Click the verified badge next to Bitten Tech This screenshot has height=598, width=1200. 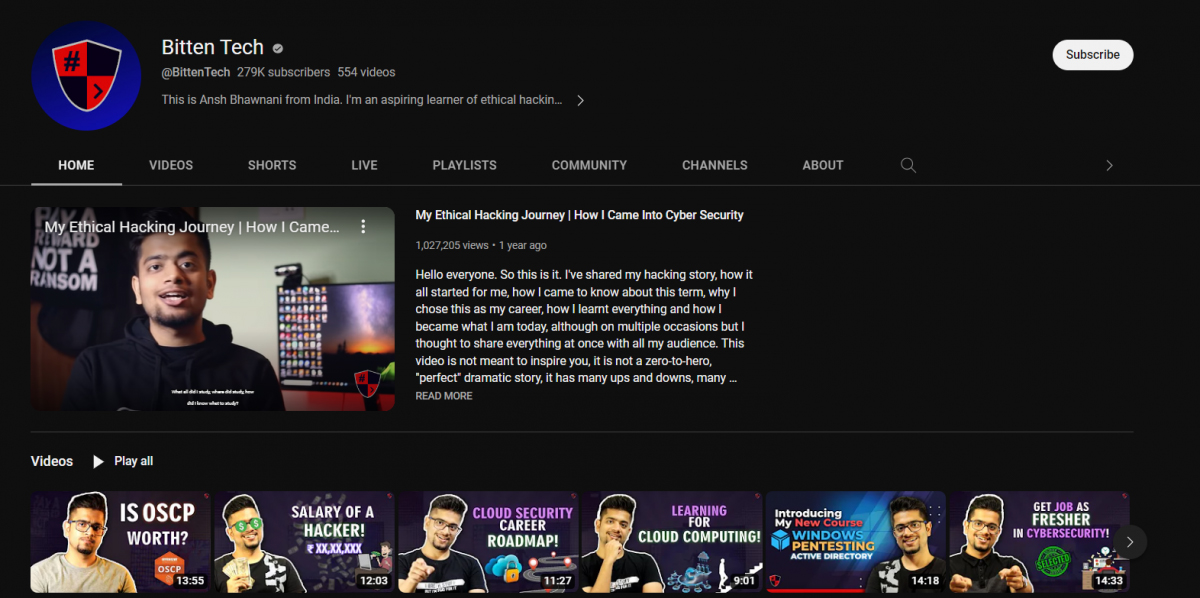click(x=278, y=48)
